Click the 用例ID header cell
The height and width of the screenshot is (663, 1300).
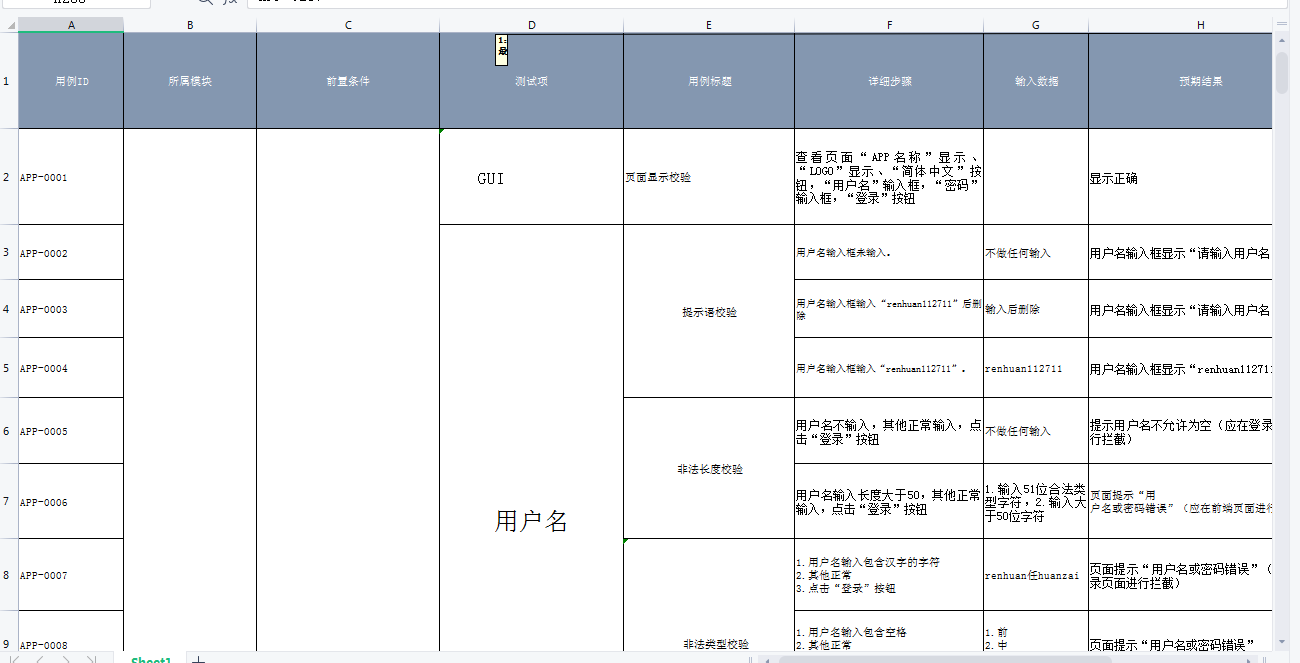(x=71, y=81)
